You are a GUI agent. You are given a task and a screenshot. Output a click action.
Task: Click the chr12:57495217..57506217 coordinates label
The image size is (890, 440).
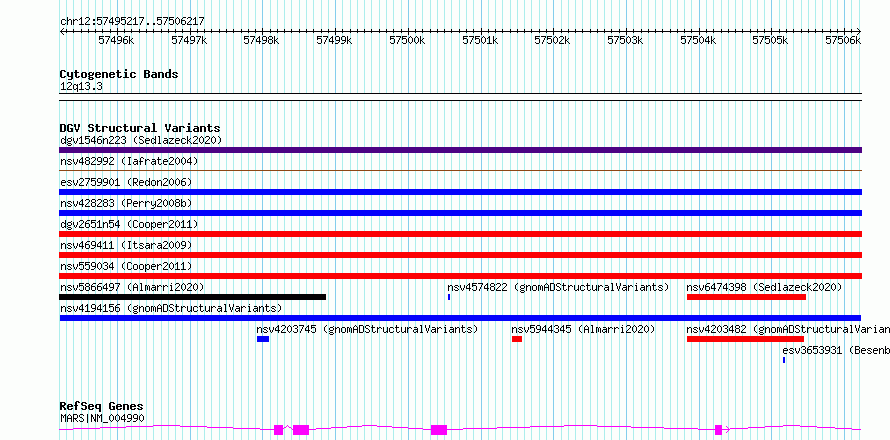[x=132, y=22]
